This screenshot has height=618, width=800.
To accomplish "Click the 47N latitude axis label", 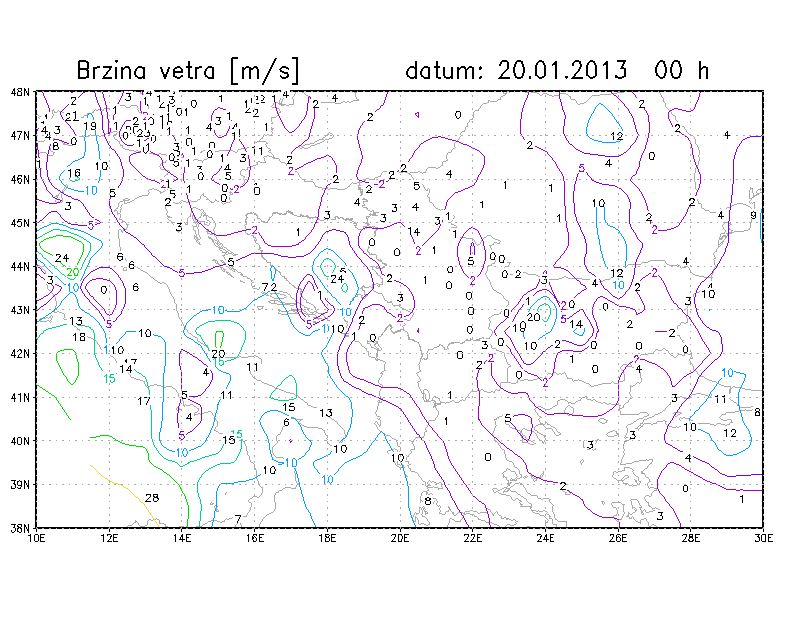I will point(19,135).
